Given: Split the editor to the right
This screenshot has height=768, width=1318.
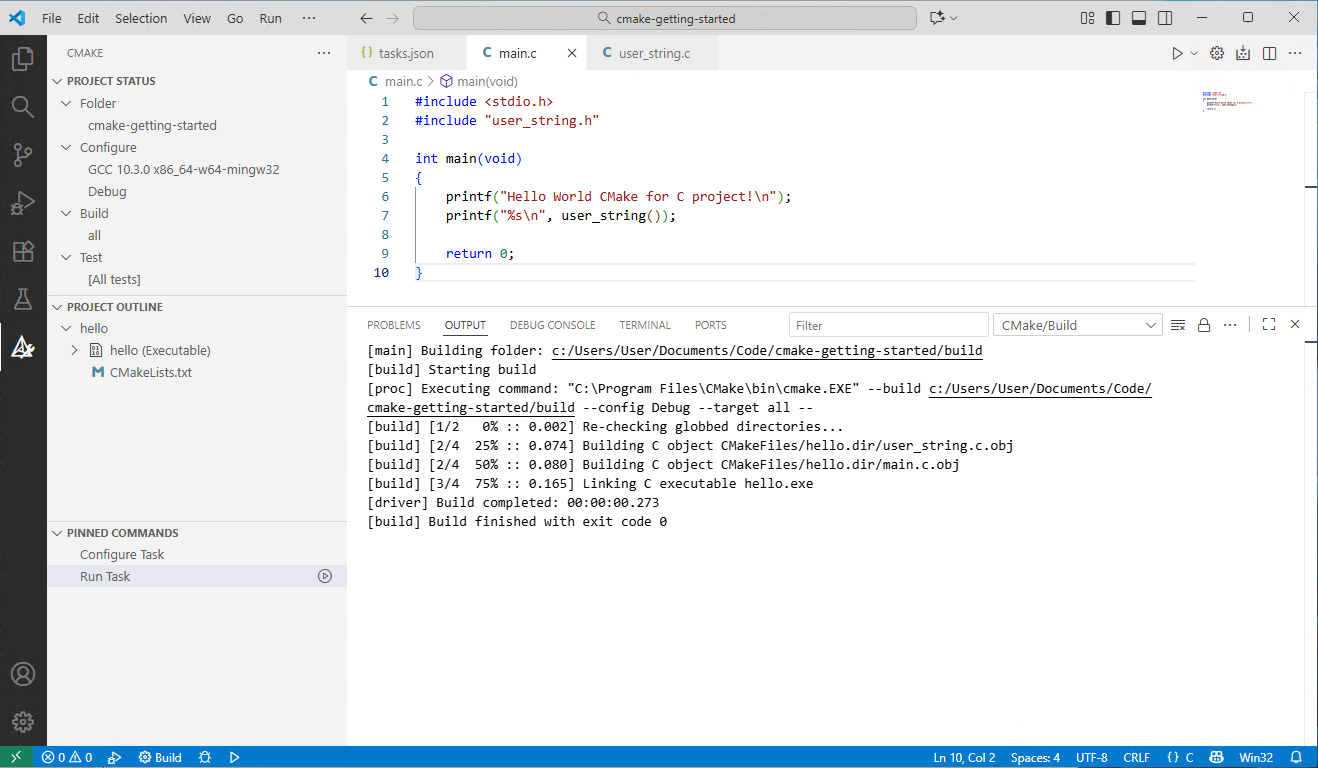Looking at the screenshot, I should coord(1269,54).
